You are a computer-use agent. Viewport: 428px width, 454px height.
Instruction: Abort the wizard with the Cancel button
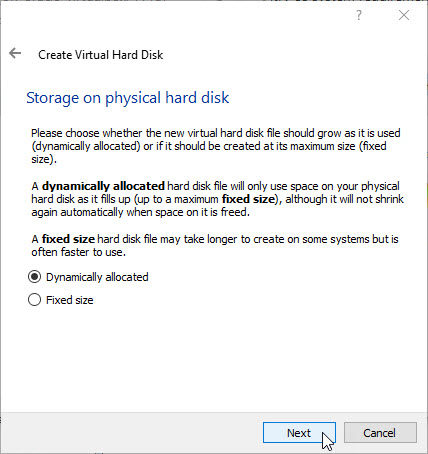(380, 433)
